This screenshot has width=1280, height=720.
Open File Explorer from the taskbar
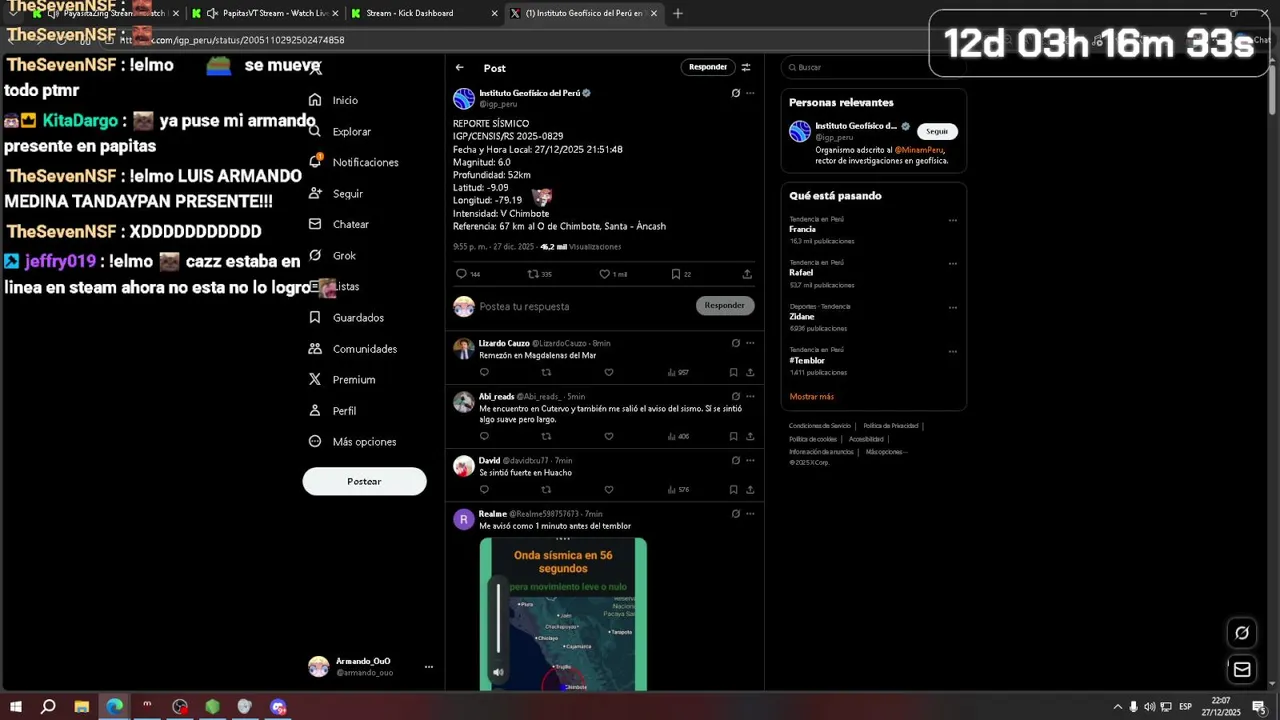(x=82, y=707)
